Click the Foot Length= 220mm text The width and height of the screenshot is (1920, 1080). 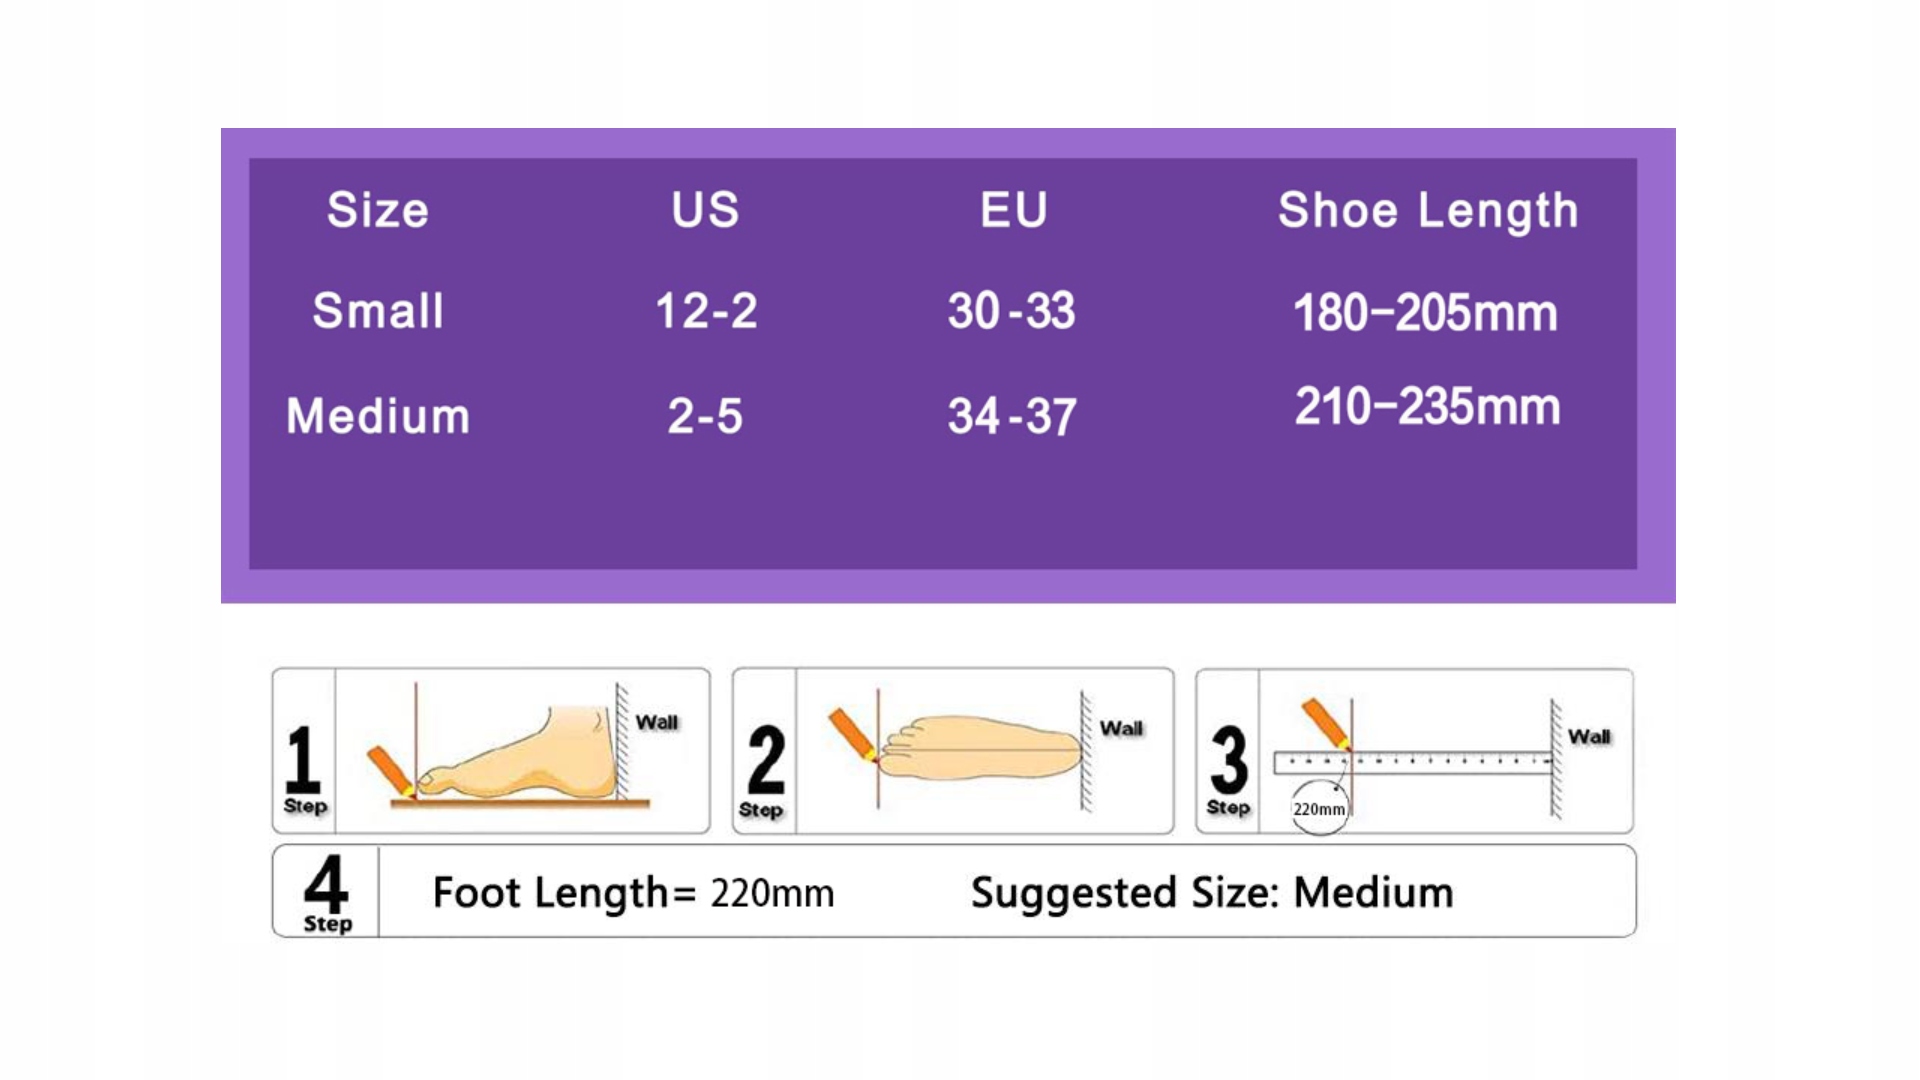[x=633, y=892]
